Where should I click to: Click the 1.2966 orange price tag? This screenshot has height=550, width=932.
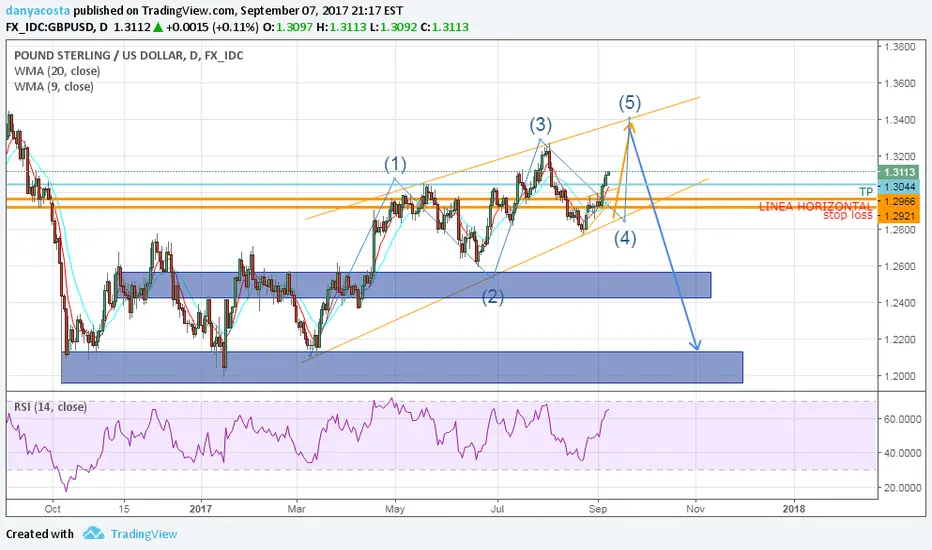tap(899, 202)
